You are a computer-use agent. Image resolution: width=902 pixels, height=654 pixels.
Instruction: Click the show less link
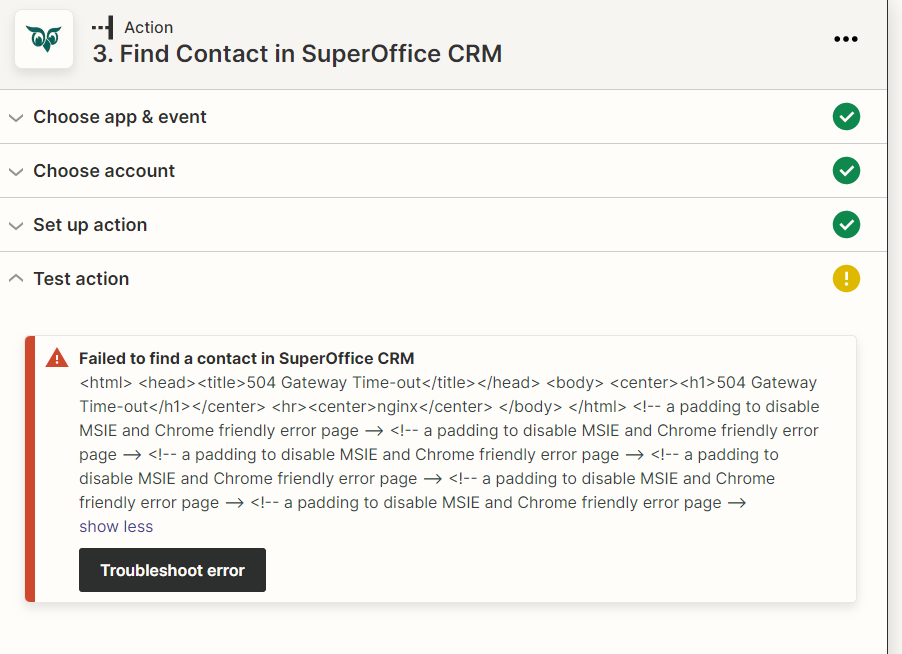116,526
